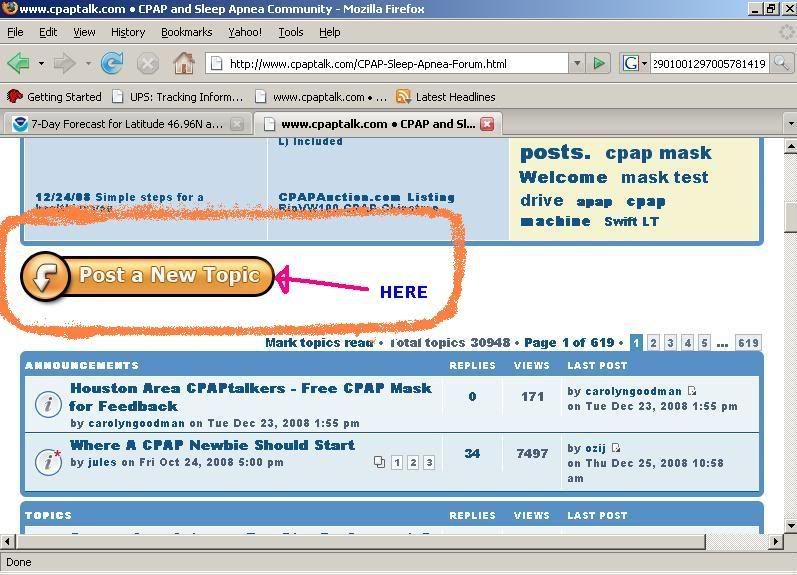Viewport: 797px width, 575px height.
Task: Go to page 2 of topics
Action: (x=654, y=343)
